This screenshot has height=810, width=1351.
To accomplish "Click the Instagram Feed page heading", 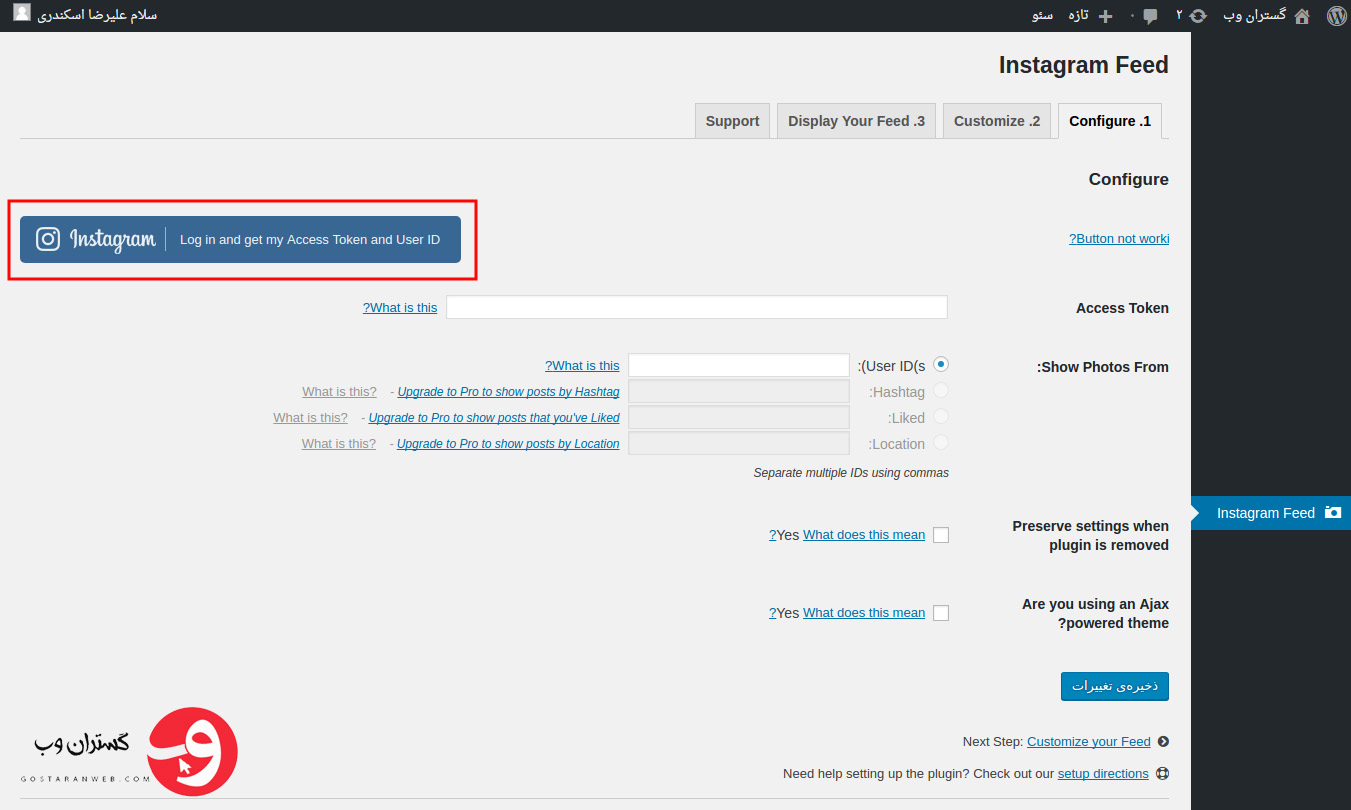I will pyautogui.click(x=1084, y=66).
